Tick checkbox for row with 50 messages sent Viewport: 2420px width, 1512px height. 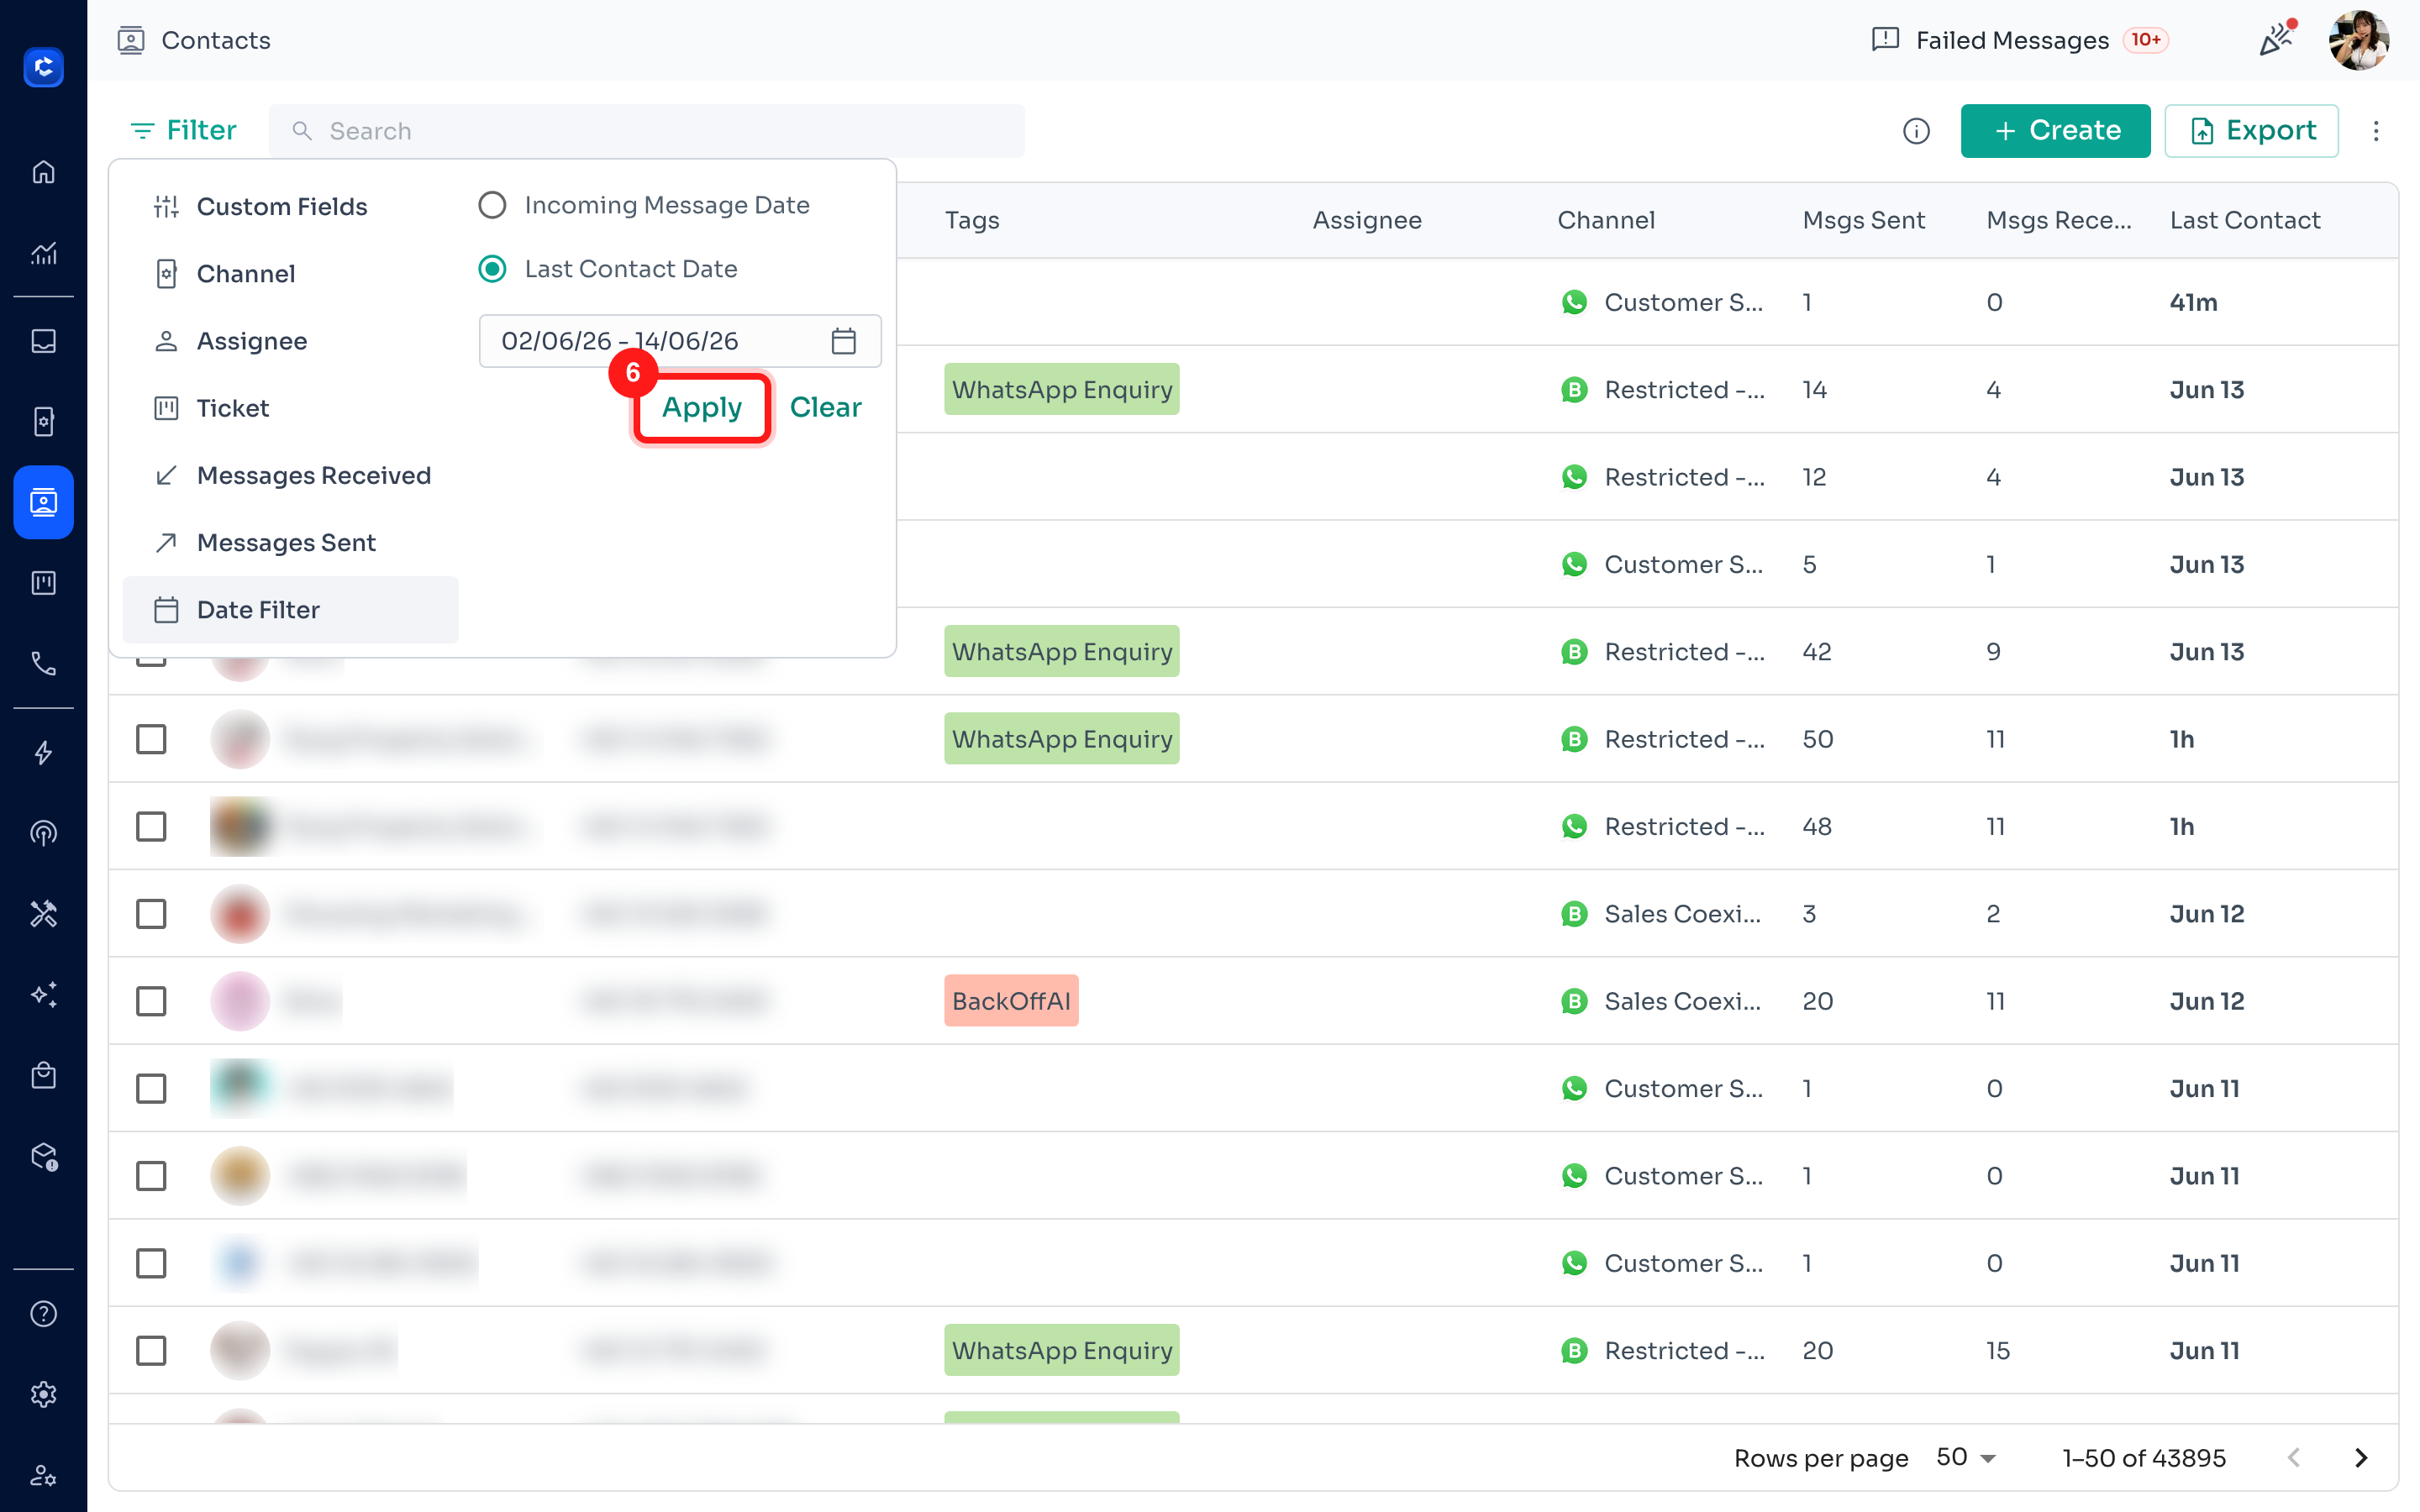point(151,739)
